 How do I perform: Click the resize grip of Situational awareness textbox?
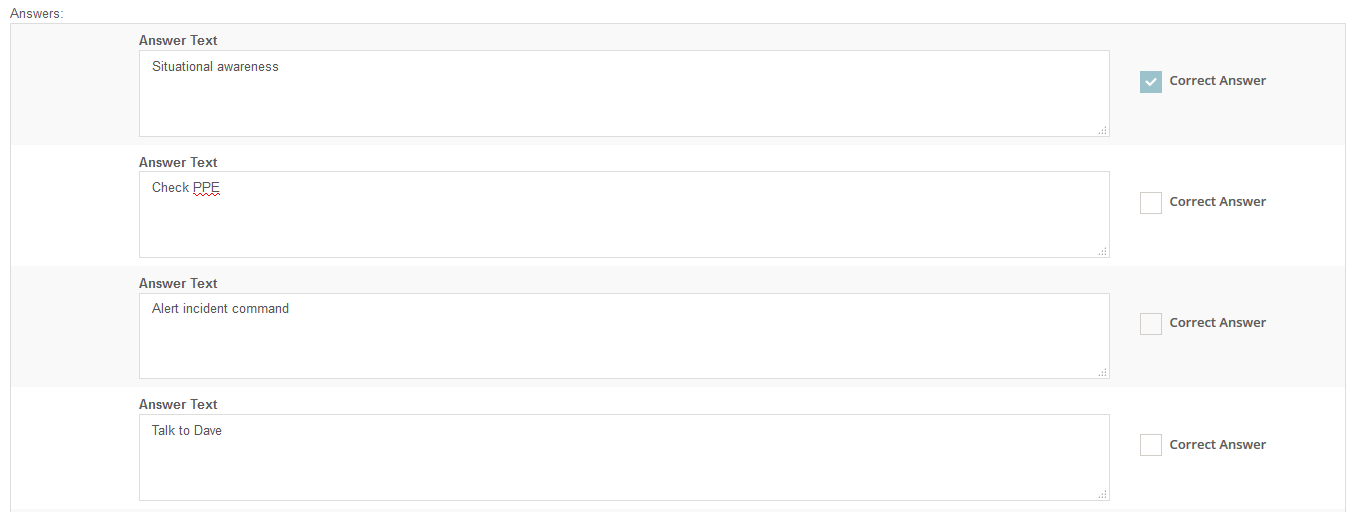[1102, 130]
